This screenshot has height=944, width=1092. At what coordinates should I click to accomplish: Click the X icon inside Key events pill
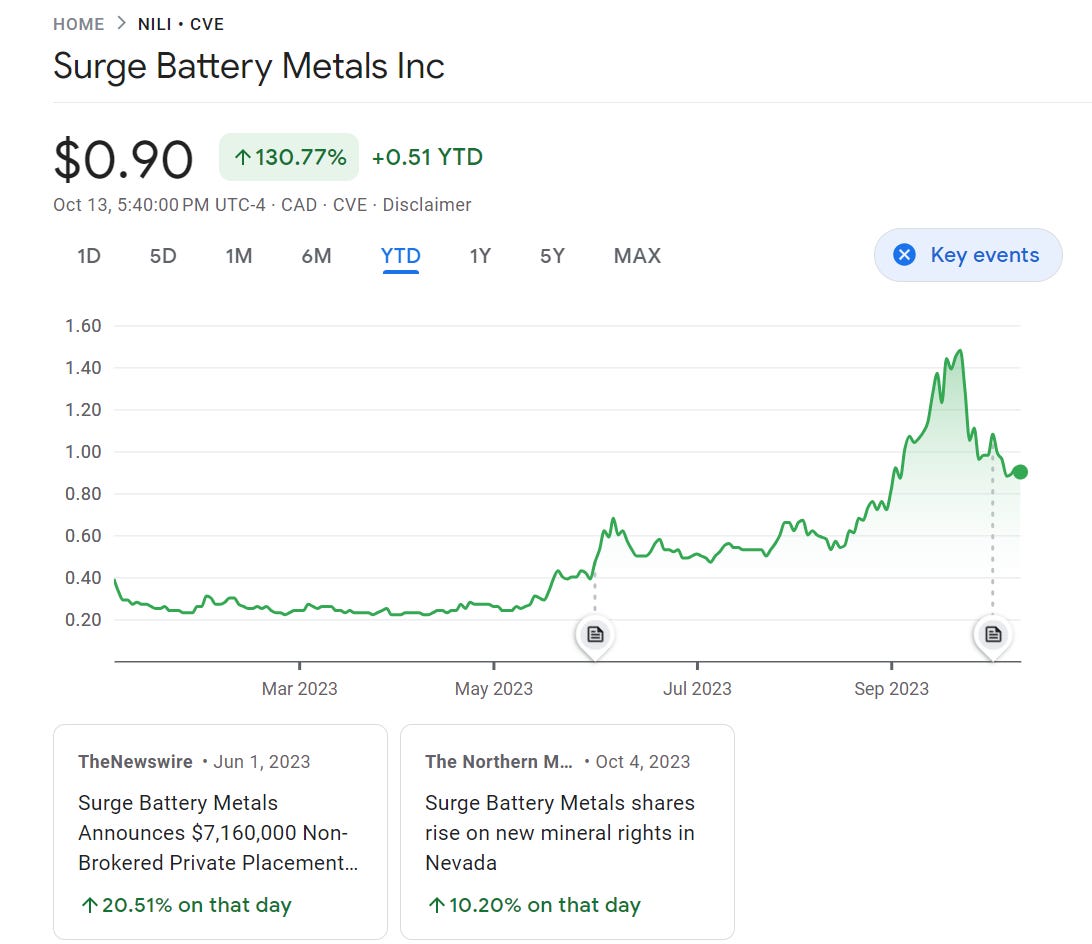point(904,255)
